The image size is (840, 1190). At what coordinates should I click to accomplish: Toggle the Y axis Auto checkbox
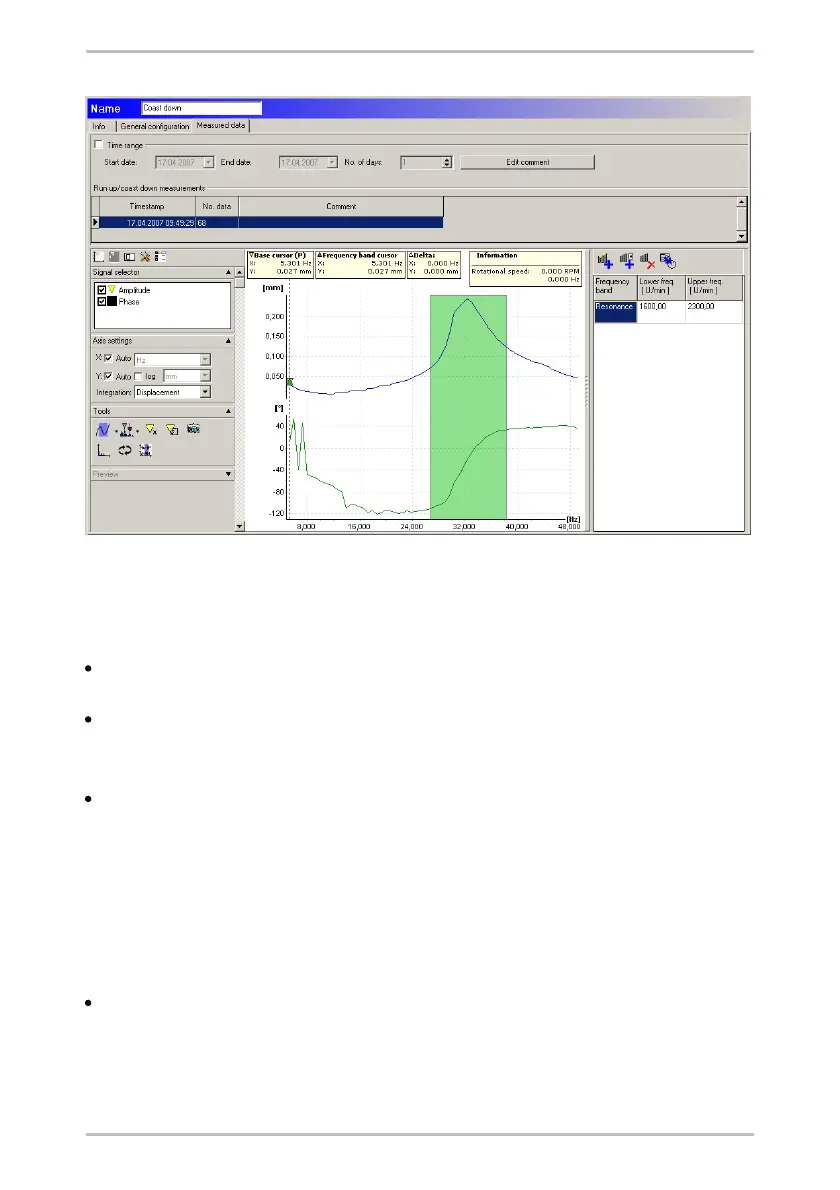(108, 376)
